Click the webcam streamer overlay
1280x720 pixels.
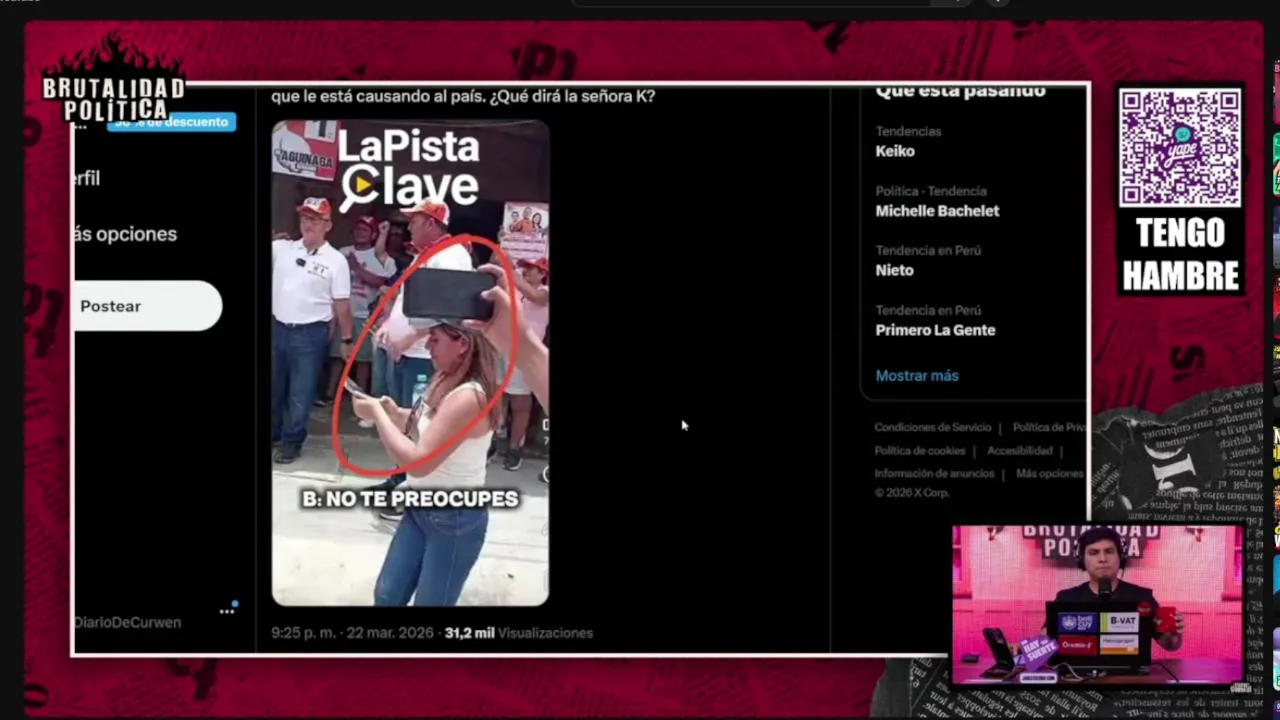1098,606
